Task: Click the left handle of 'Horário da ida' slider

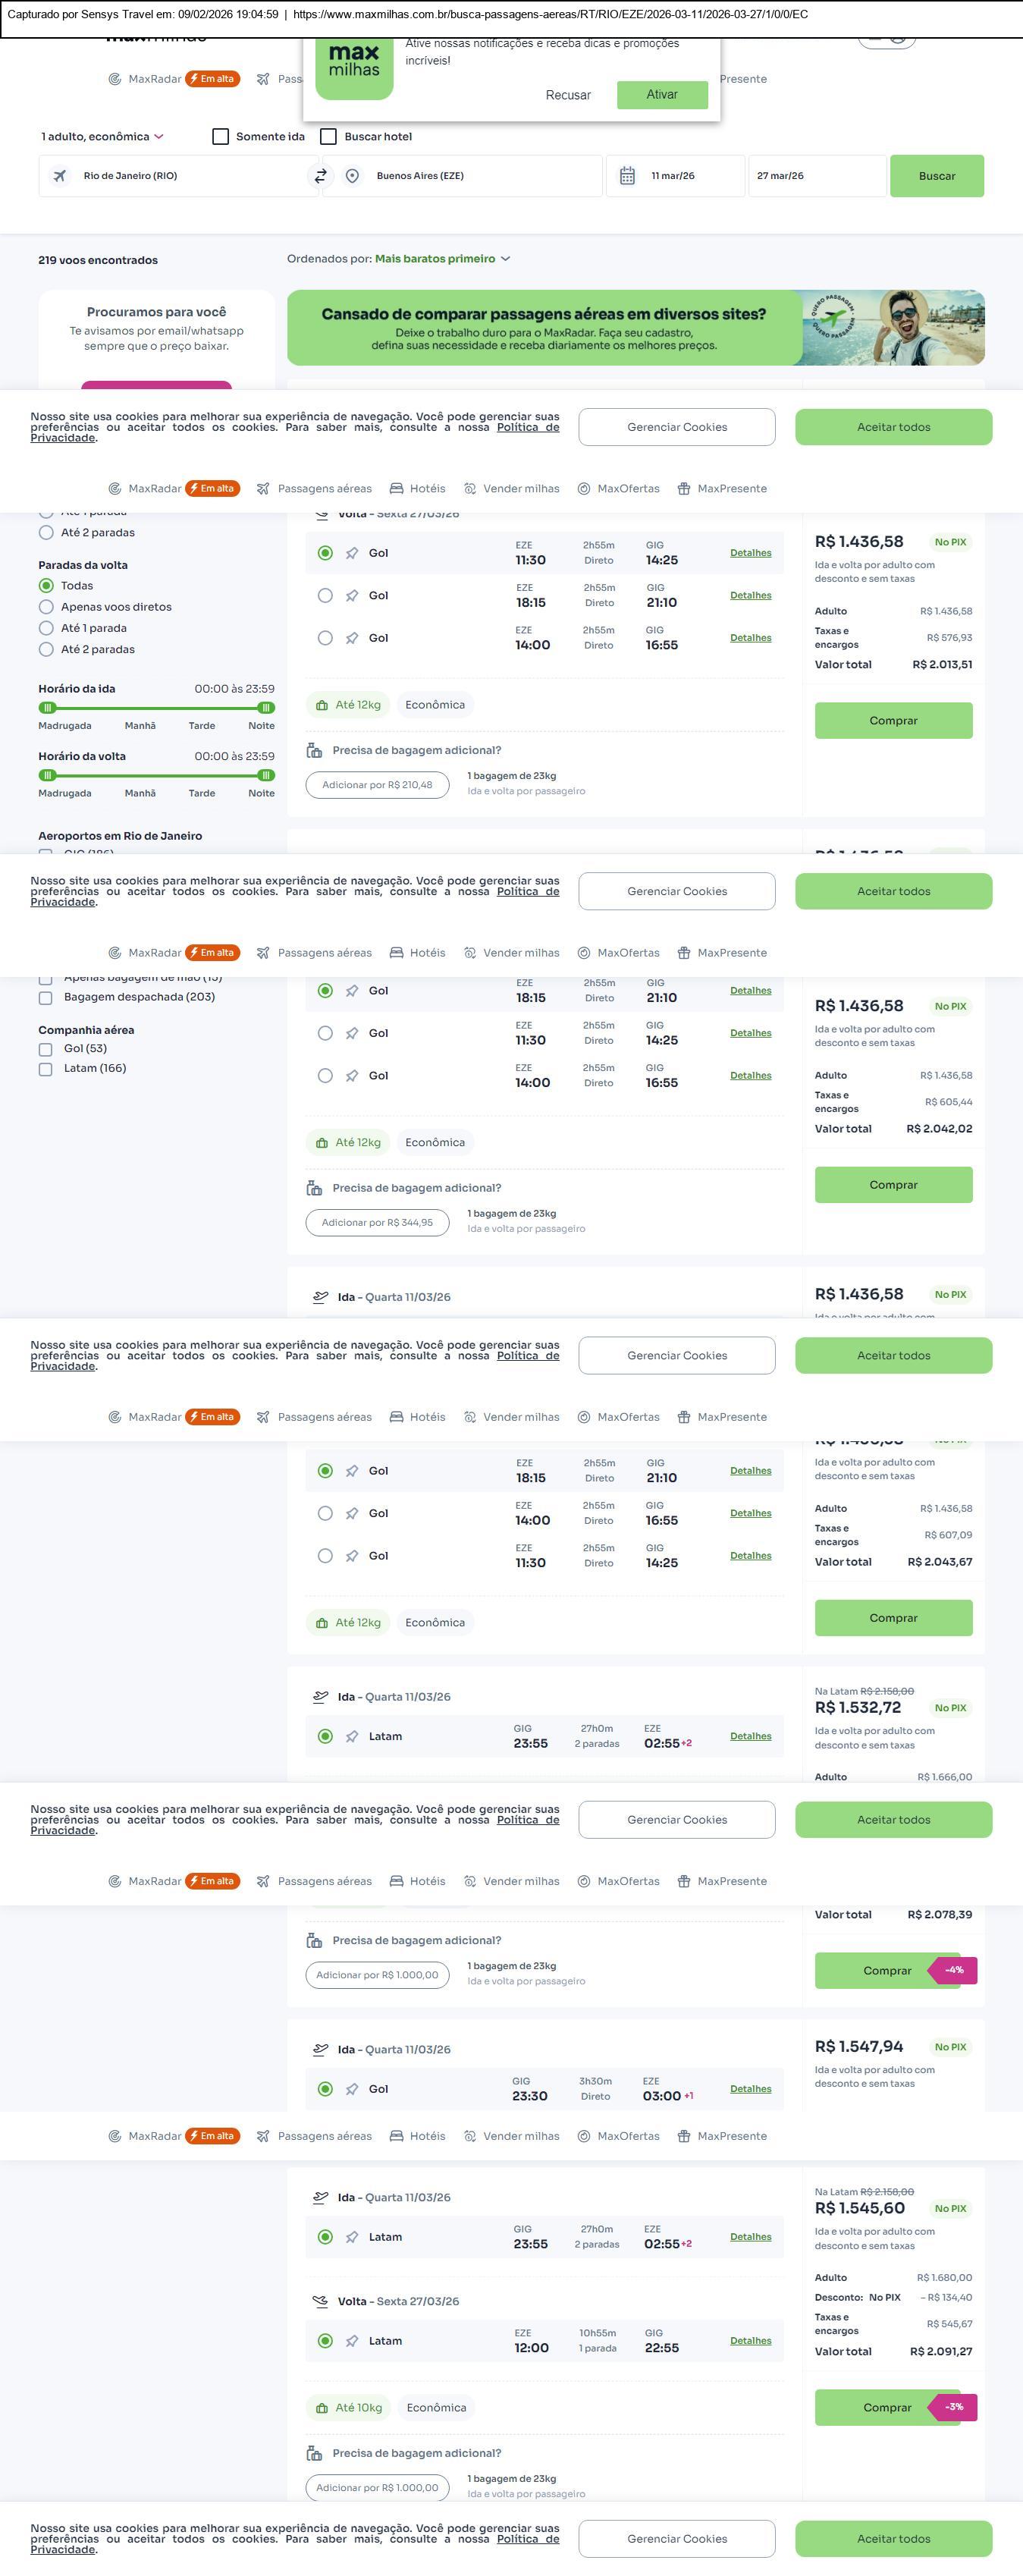Action: (47, 708)
